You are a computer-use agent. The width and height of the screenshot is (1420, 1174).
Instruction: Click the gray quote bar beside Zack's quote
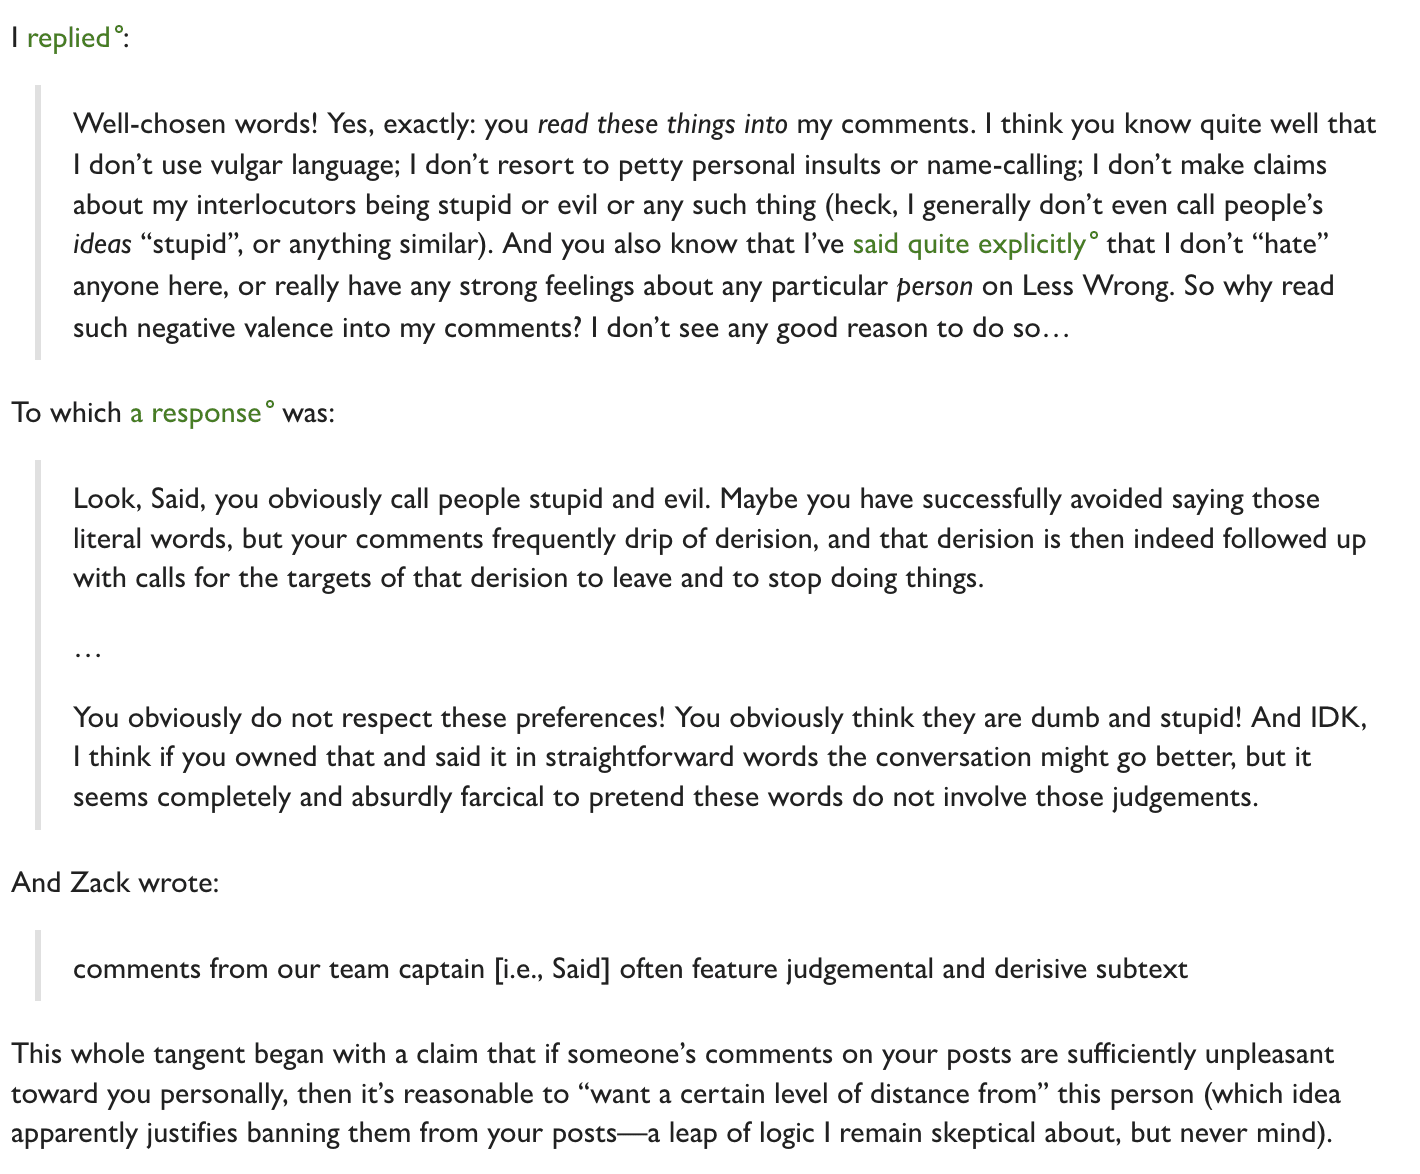tap(38, 965)
